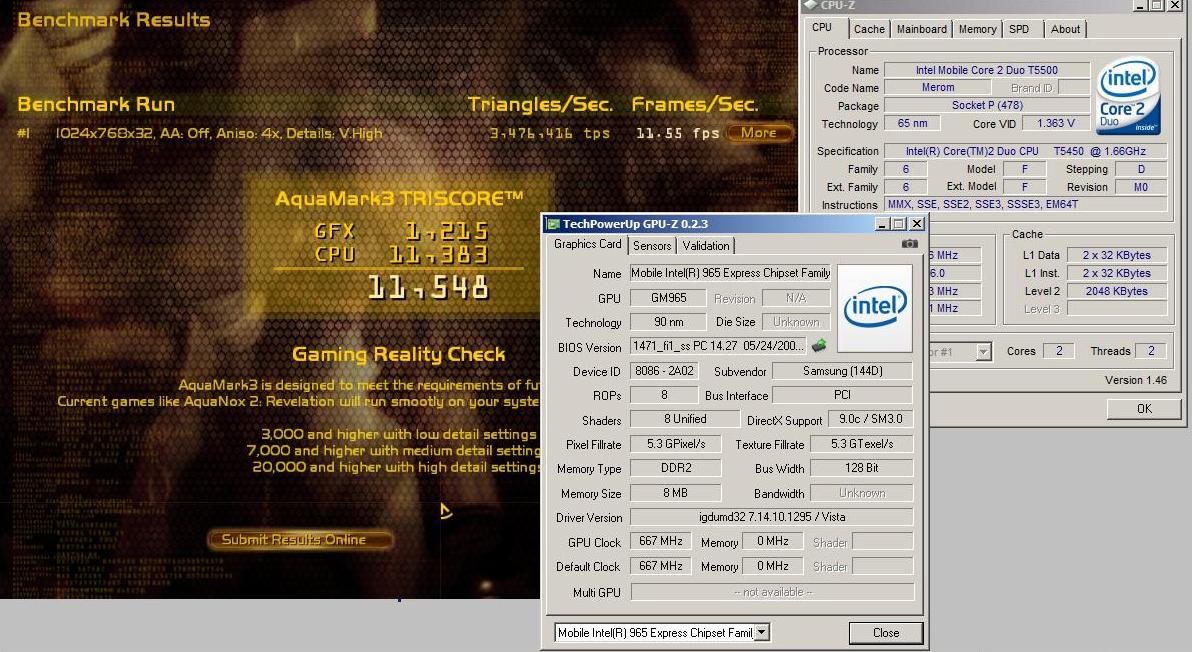Click the Technology value 65 nm in CPU-Z
Viewport: 1193px width, 652px height.
(x=912, y=123)
